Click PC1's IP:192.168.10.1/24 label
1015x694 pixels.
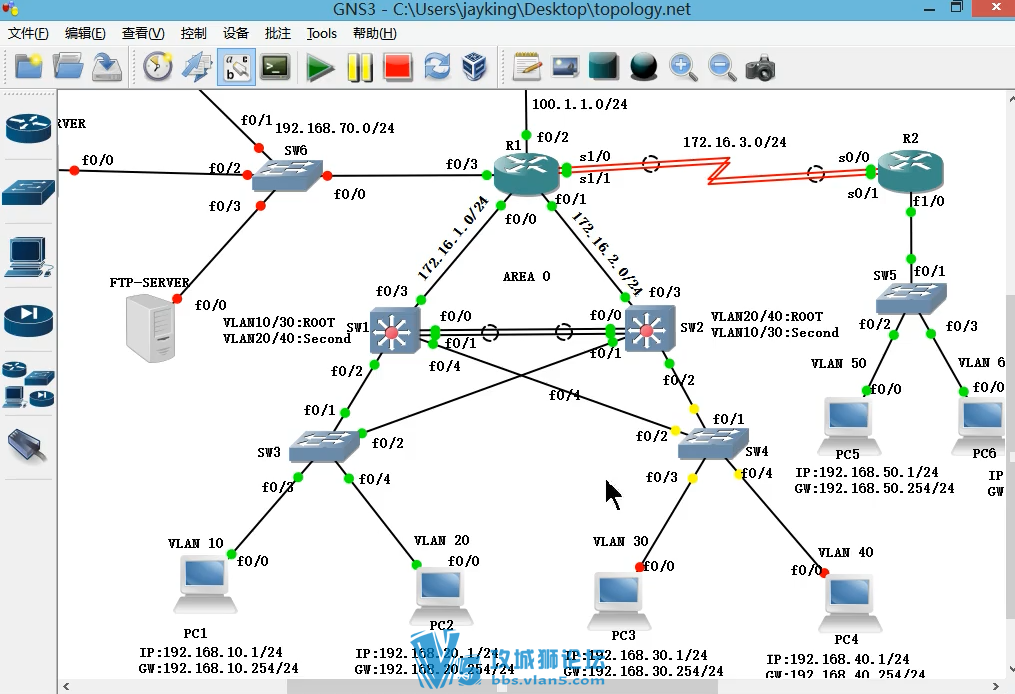pos(211,652)
